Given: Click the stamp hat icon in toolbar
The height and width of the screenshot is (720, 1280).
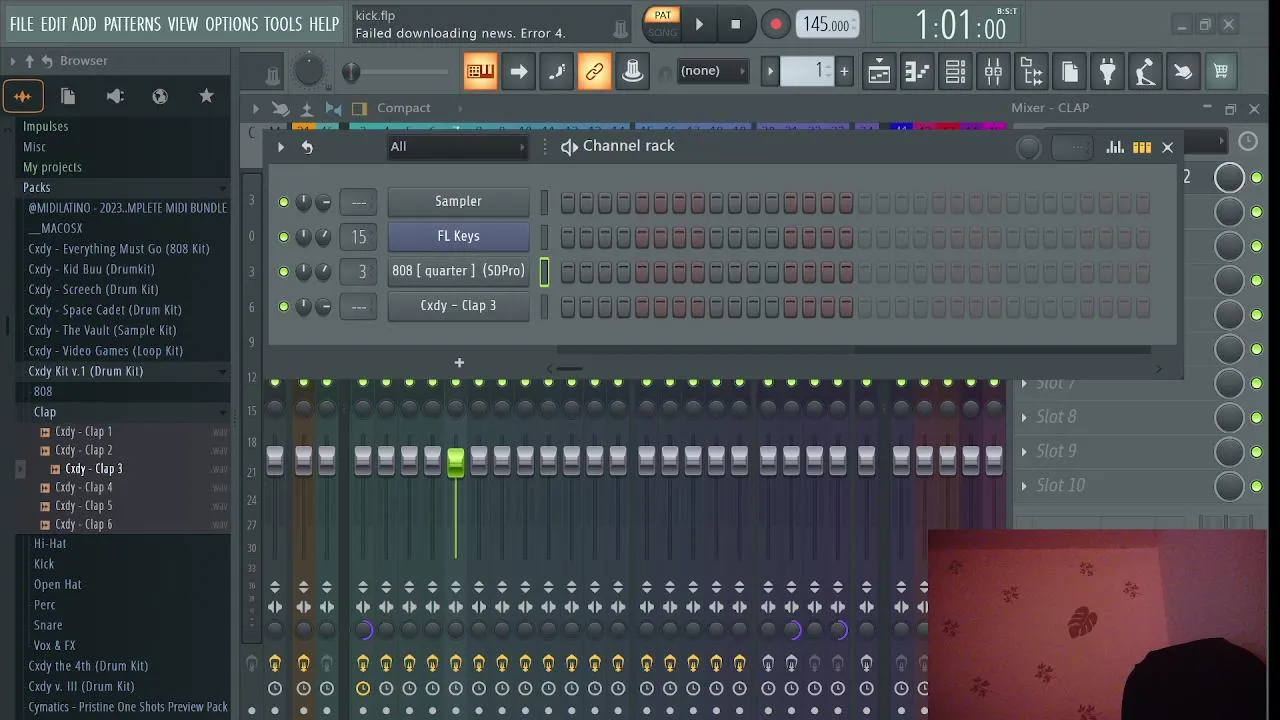Looking at the screenshot, I should click(632, 71).
